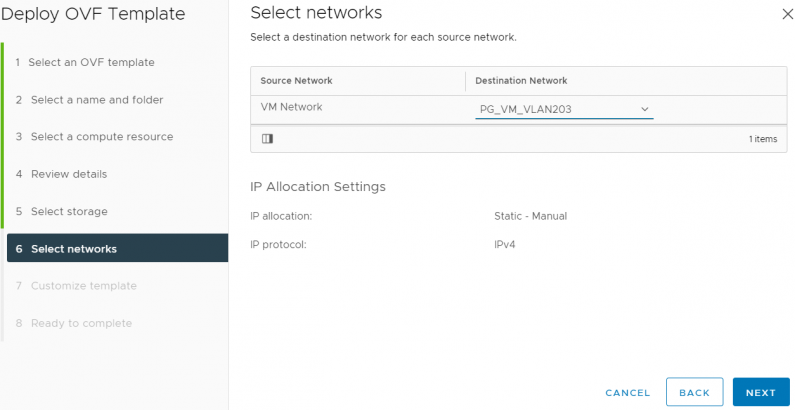Click the CANCEL link
This screenshot has height=410, width=795.
click(627, 393)
